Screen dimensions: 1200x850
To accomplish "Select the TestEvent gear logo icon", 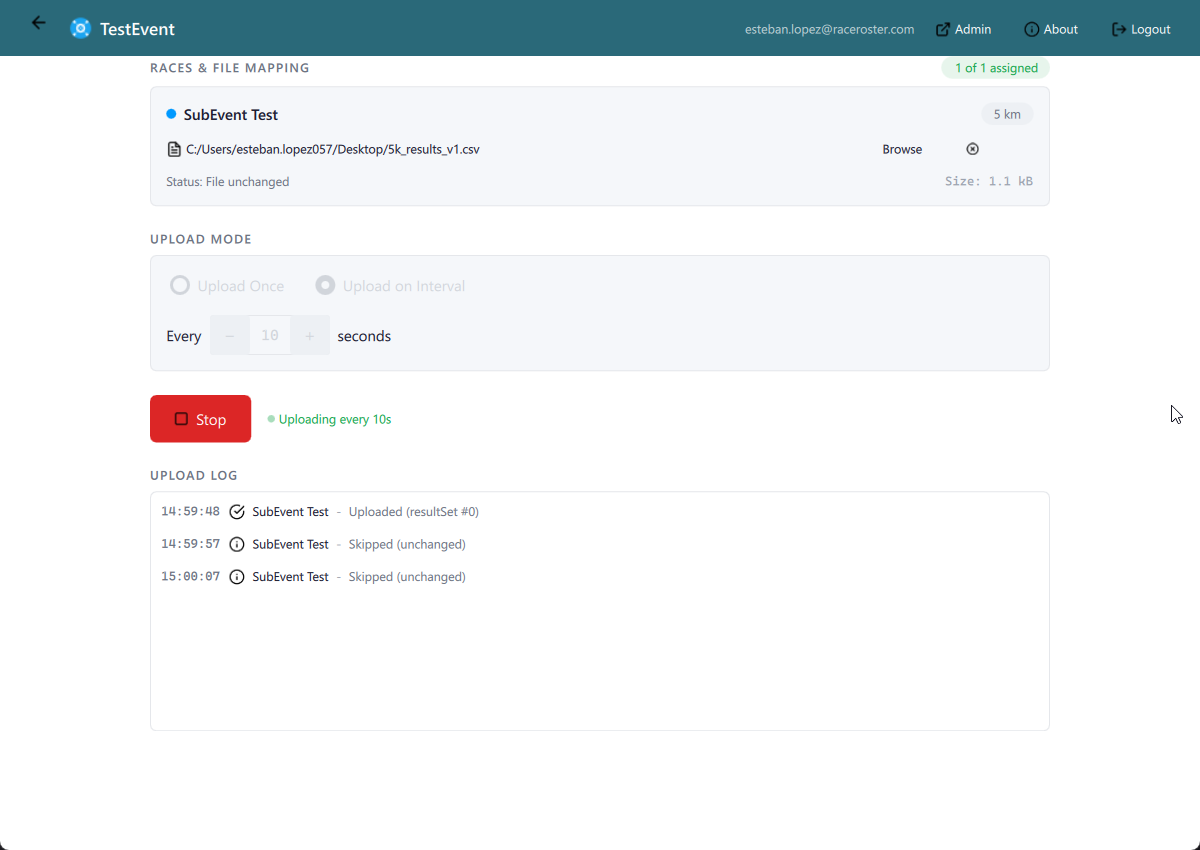I will 80,28.
